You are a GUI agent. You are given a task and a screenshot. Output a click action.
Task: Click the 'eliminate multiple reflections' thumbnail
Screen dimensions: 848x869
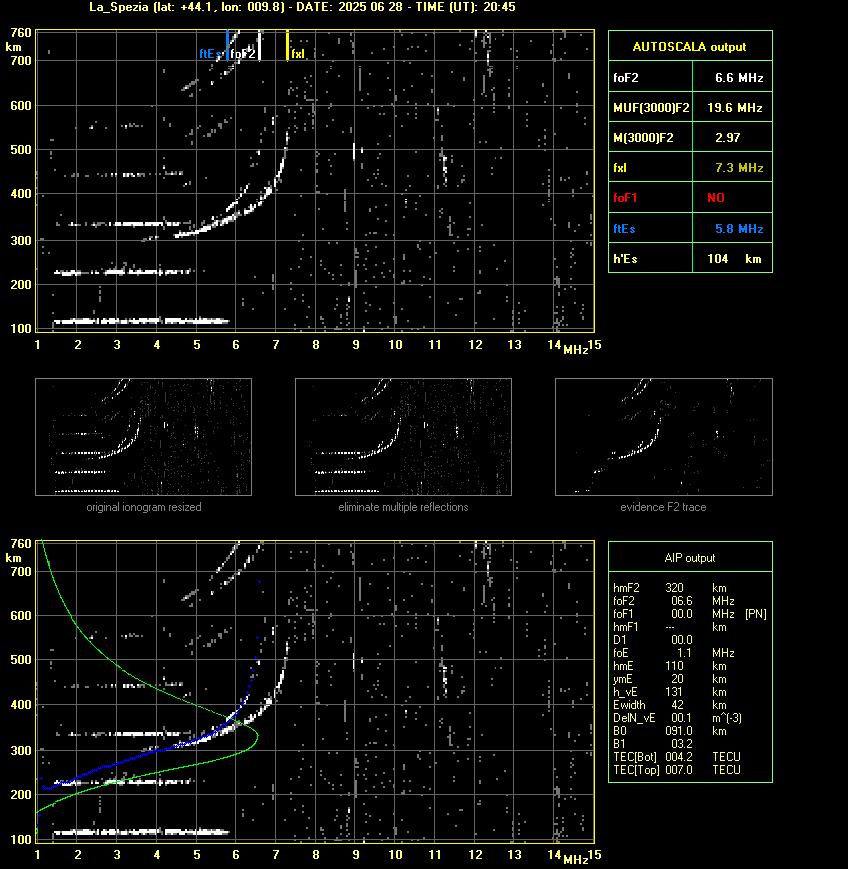click(403, 437)
